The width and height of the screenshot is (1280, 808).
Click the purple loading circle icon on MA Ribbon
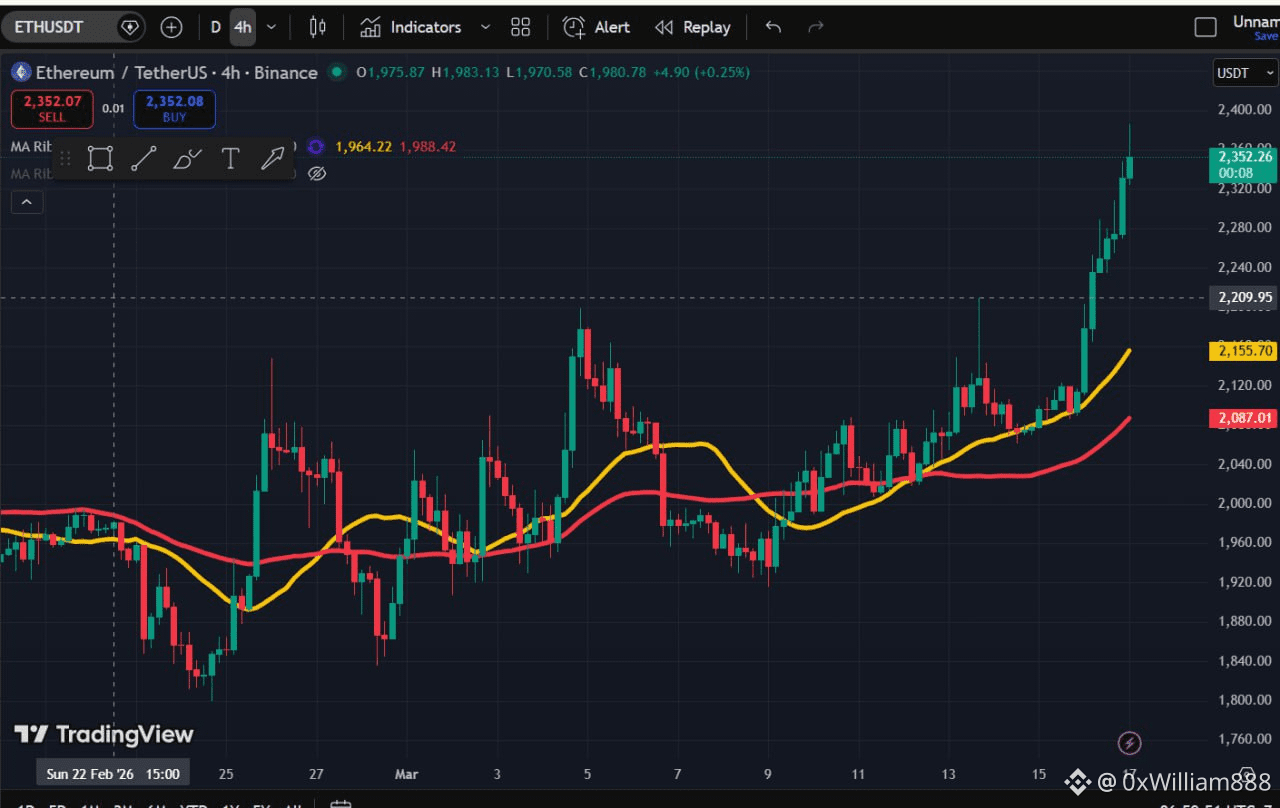tap(316, 146)
